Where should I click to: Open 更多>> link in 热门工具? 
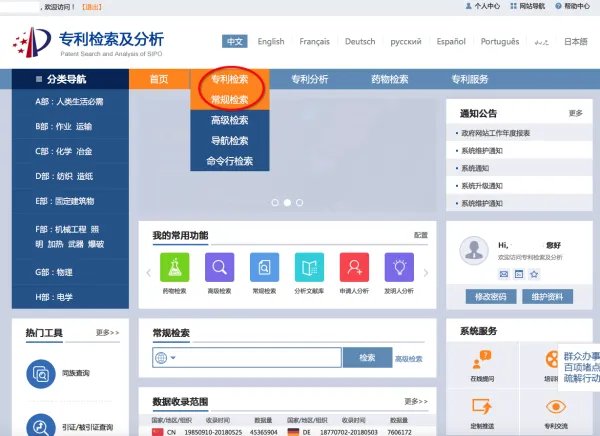point(108,333)
